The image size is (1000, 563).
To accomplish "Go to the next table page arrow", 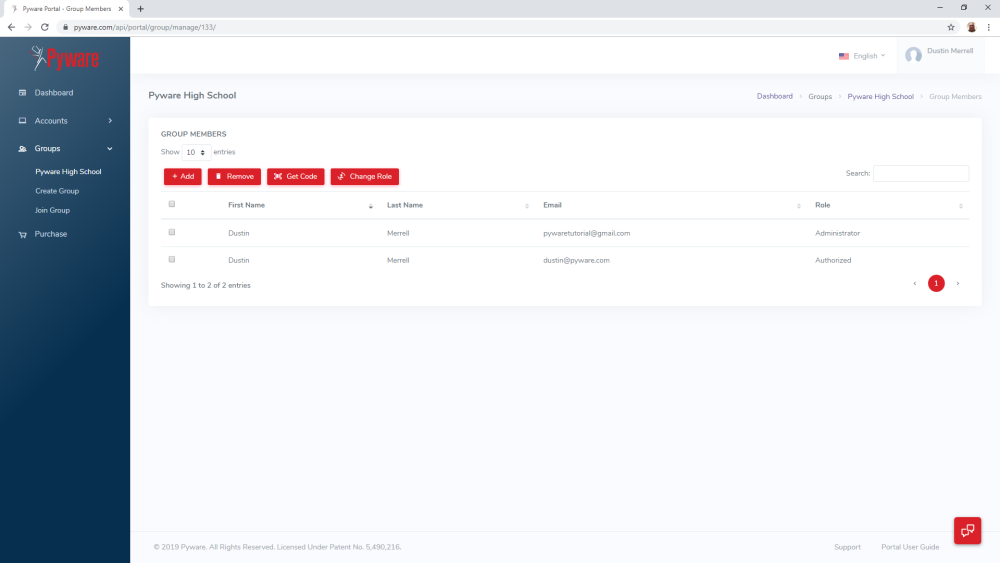I will [x=957, y=283].
